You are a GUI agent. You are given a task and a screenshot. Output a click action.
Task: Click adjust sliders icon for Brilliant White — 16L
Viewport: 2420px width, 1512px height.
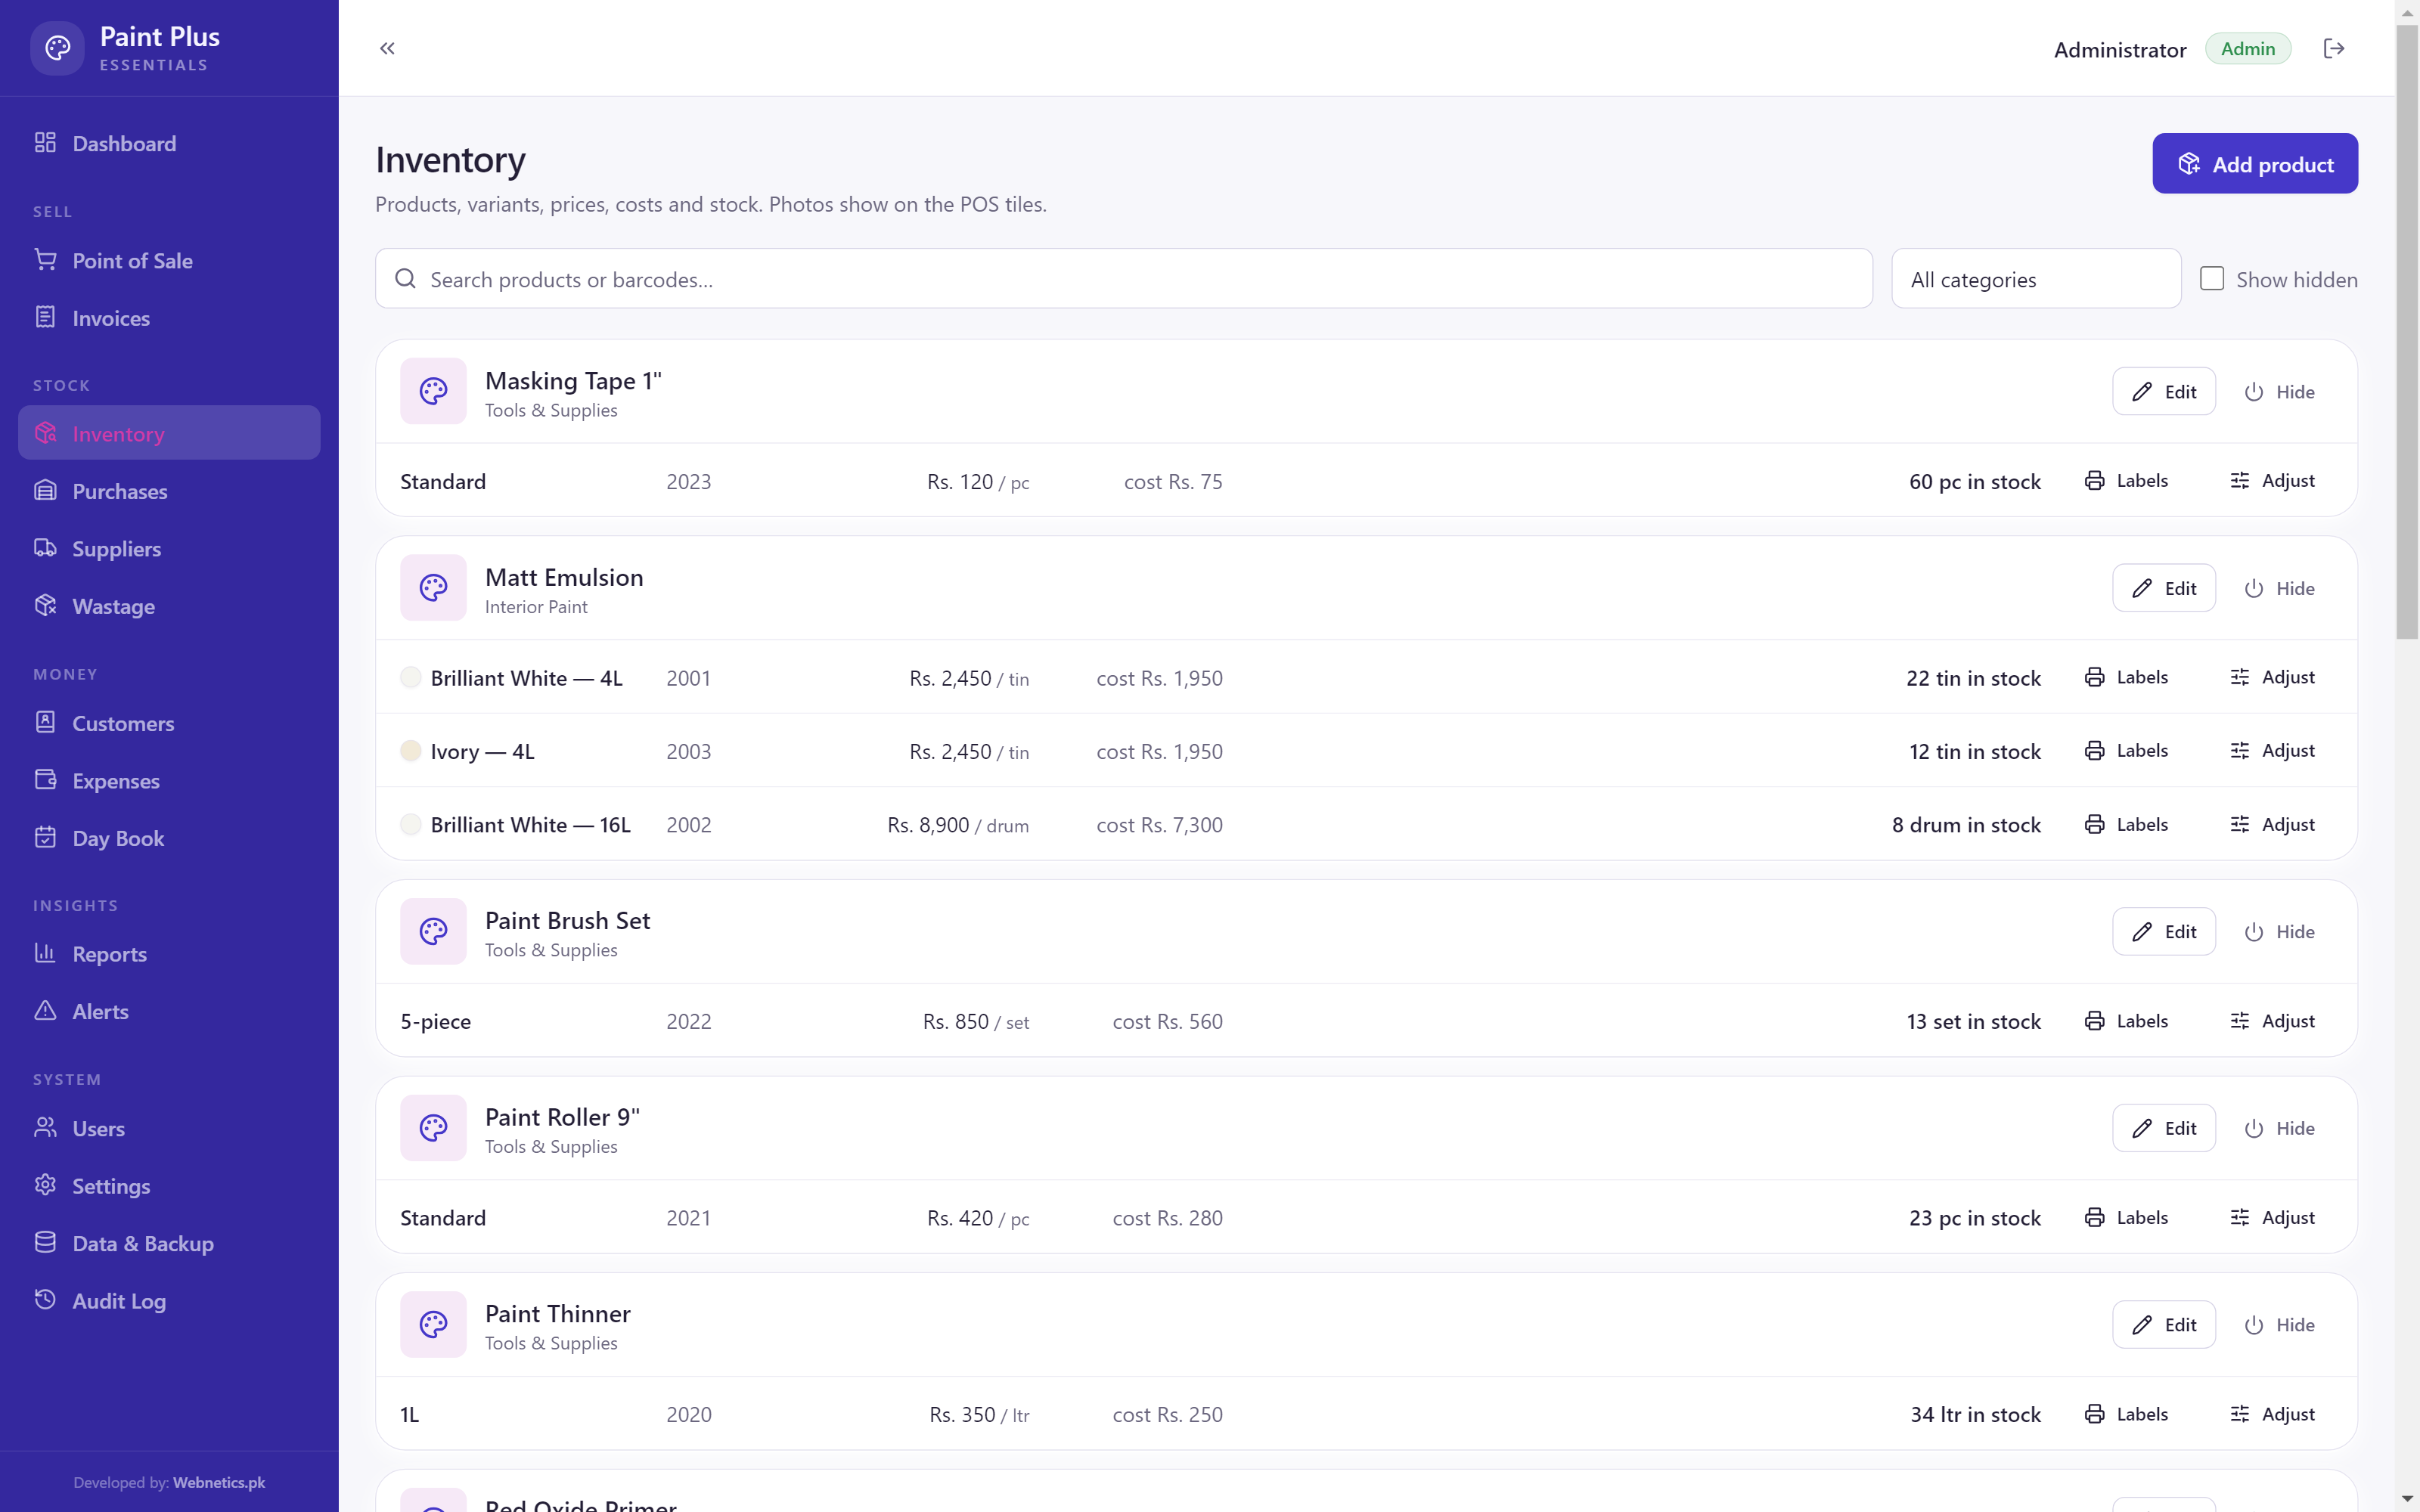[x=2240, y=824]
